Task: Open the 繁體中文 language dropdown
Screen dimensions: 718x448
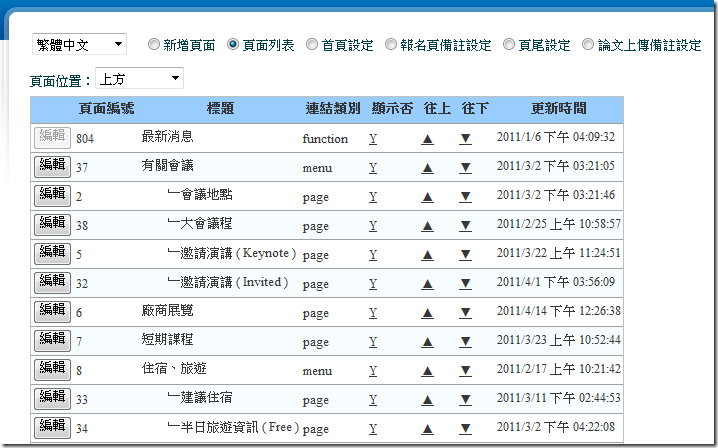Action: pyautogui.click(x=79, y=45)
